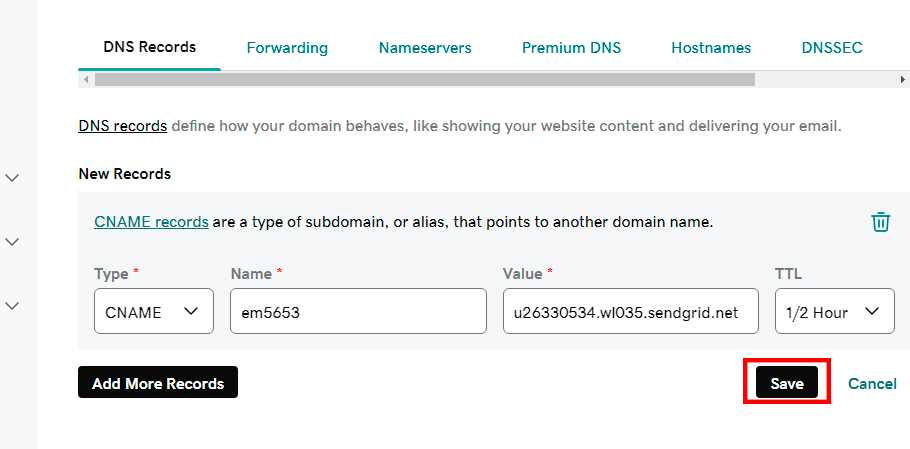Open the Forwarding tab
Screen dimensions: 910x449
[x=287, y=48]
